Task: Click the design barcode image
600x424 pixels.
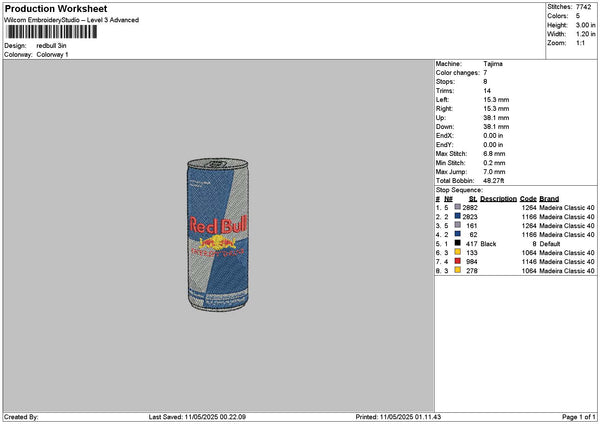Action: (52, 32)
